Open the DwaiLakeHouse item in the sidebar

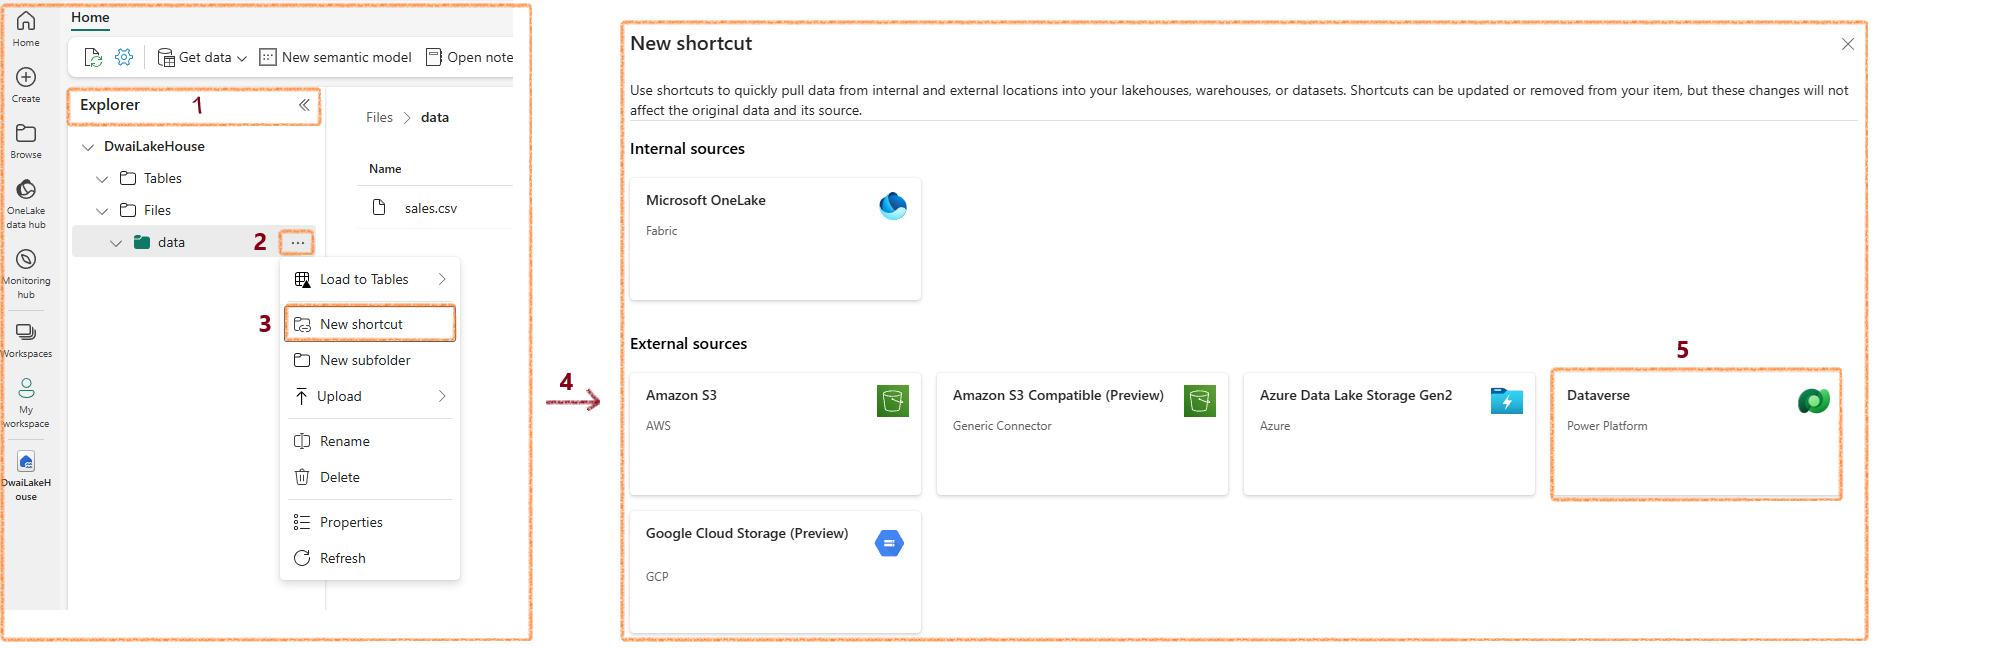point(26,474)
